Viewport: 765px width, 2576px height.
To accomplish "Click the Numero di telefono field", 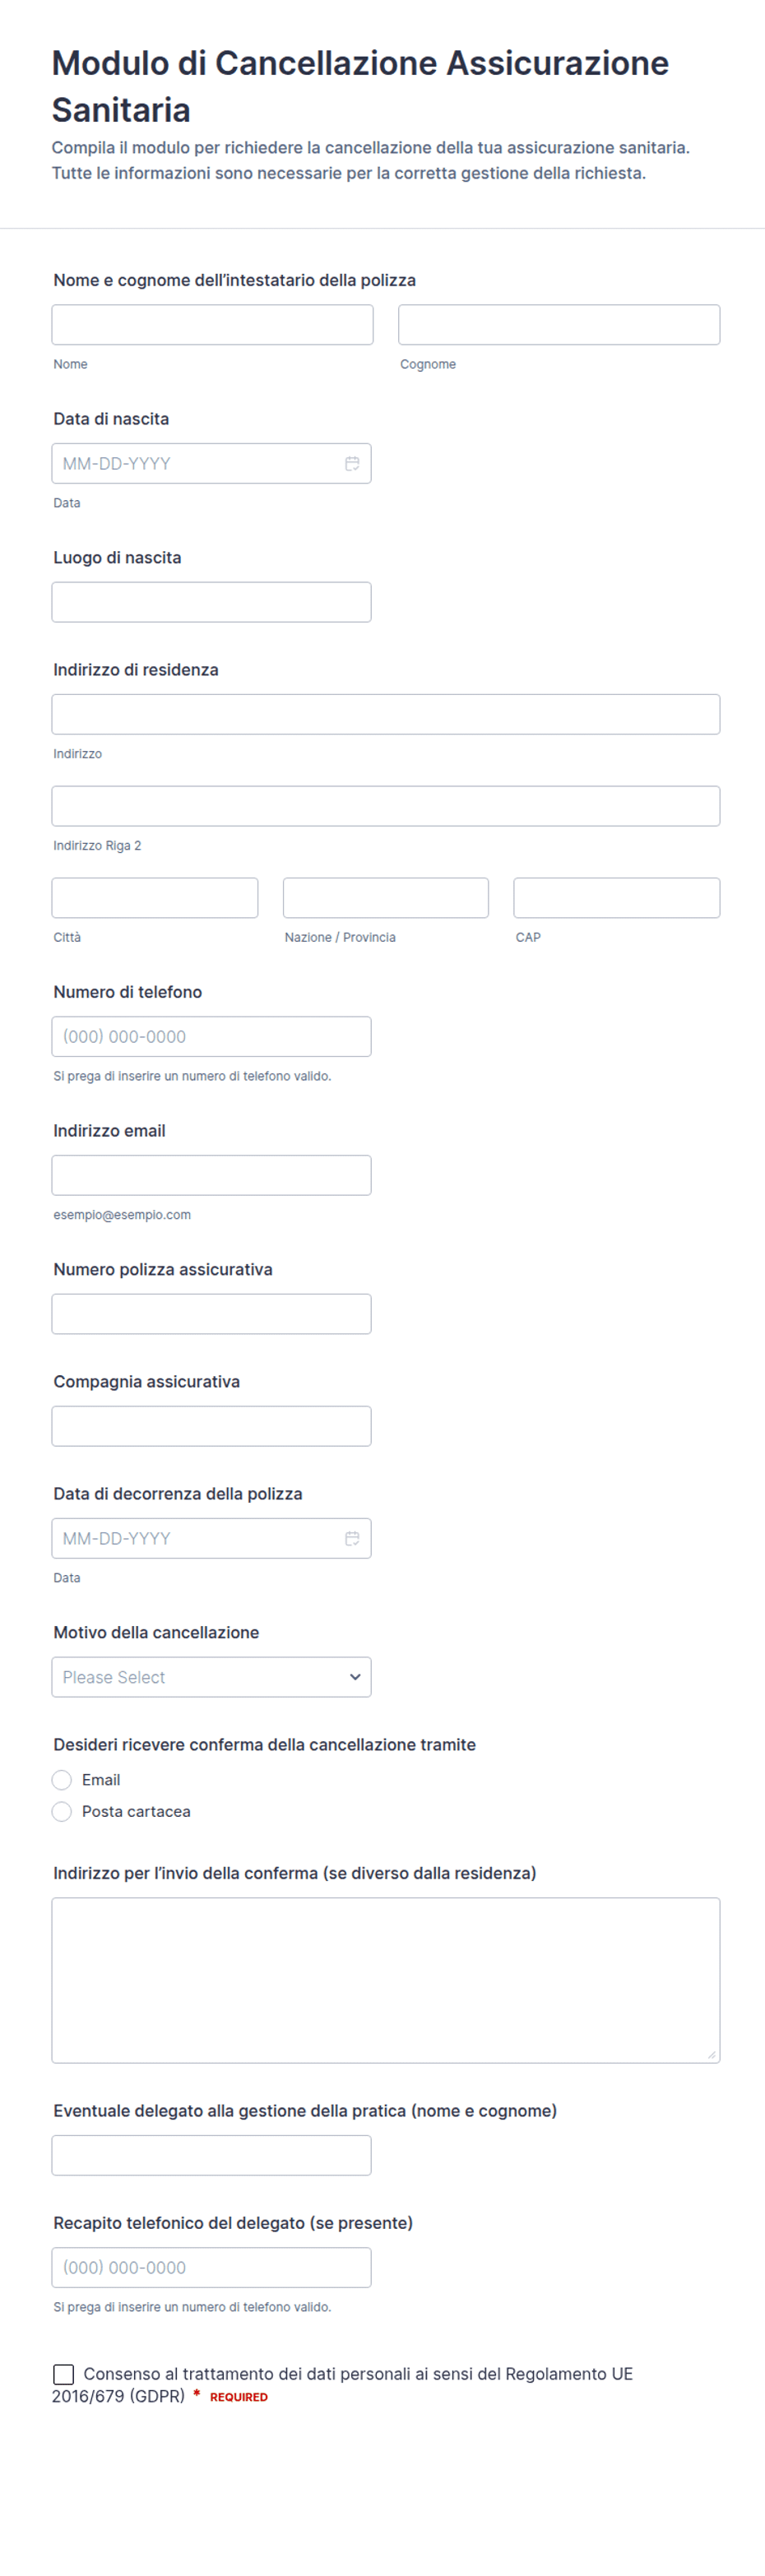I will point(211,1036).
